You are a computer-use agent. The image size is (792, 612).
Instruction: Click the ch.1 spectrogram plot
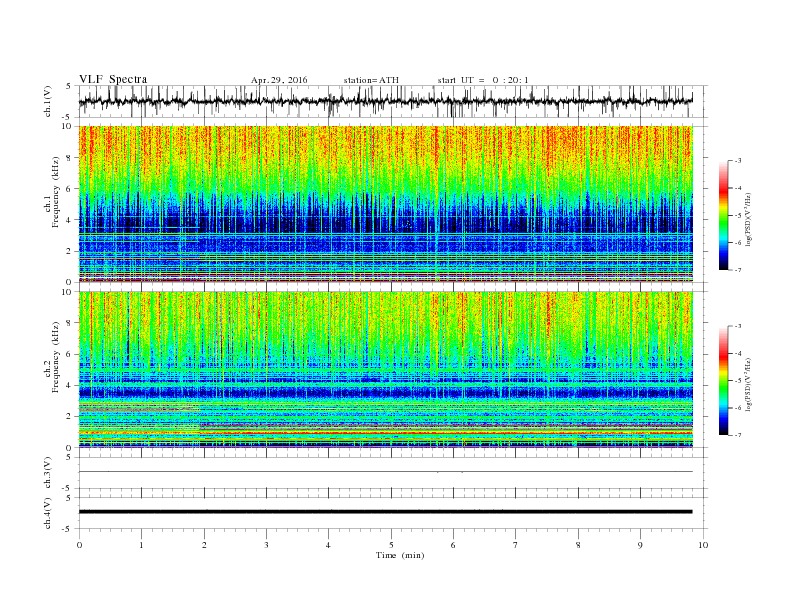[x=385, y=204]
